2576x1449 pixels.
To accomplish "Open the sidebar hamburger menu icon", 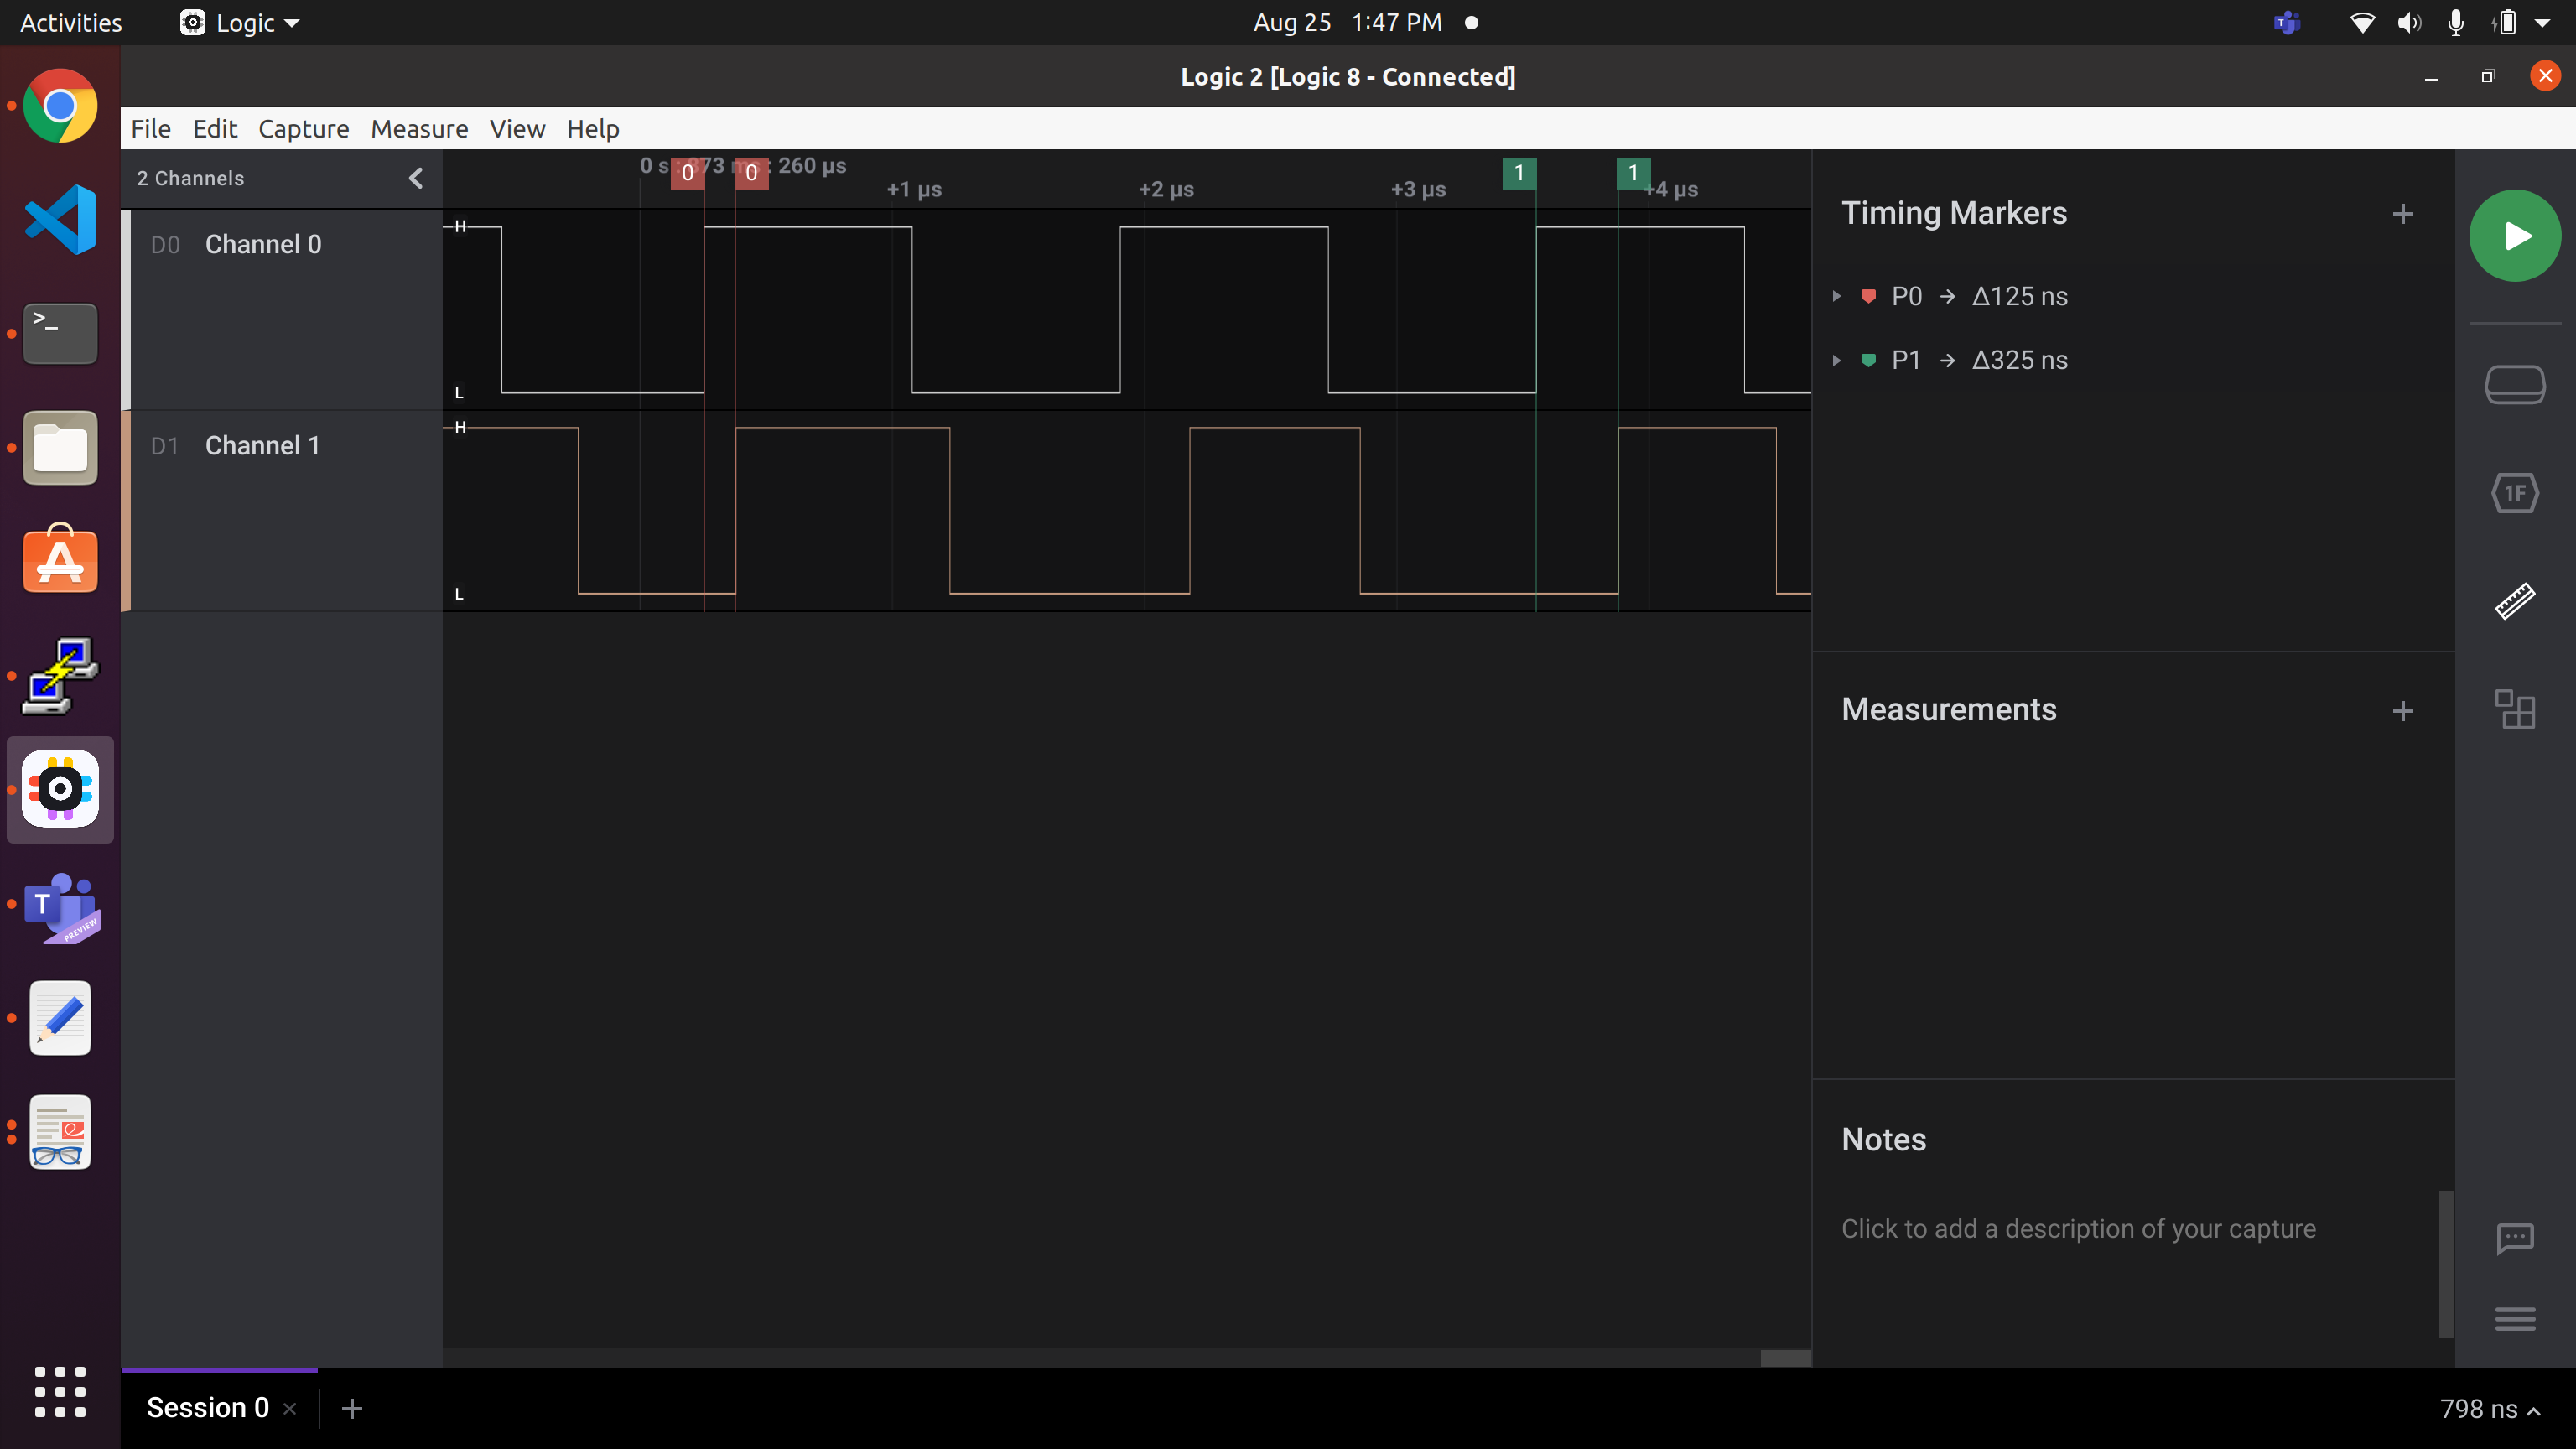I will point(2515,1319).
